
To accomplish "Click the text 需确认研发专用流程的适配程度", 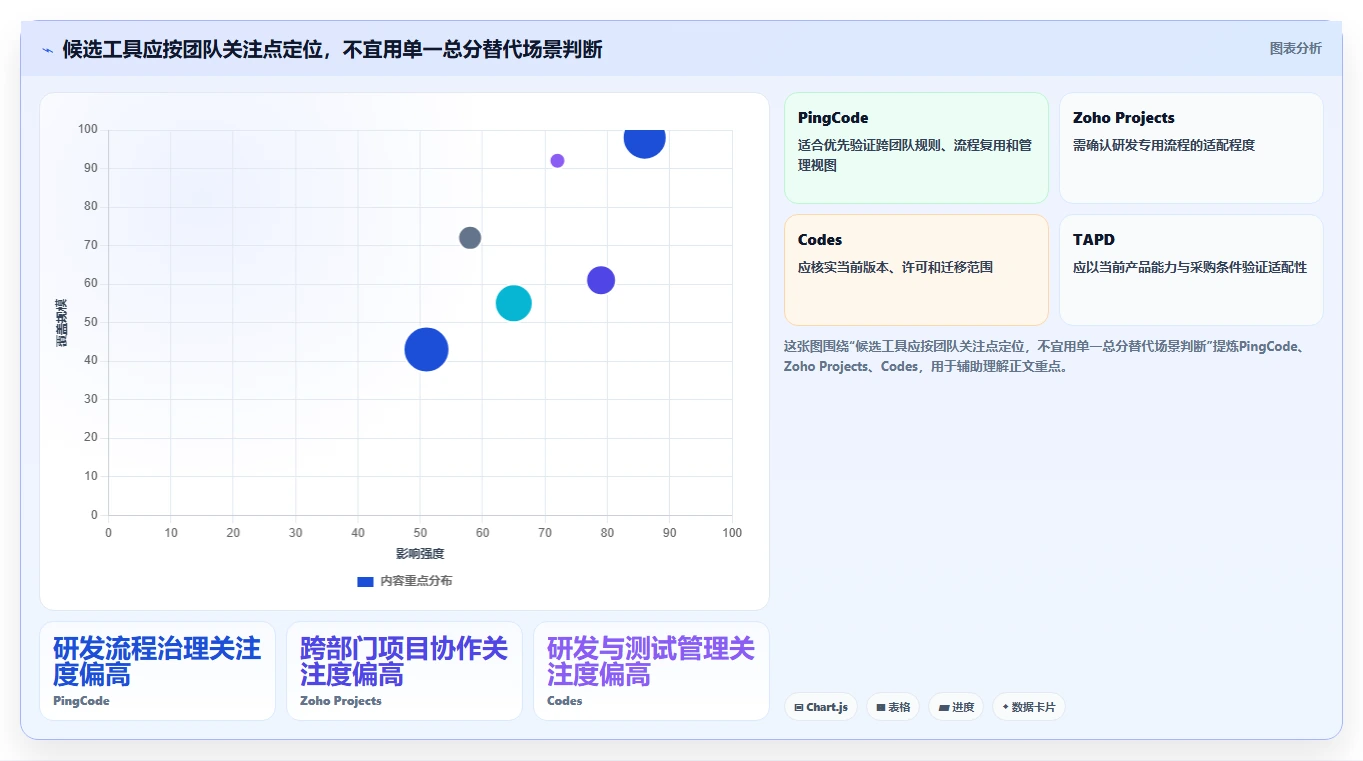I will click(1164, 145).
